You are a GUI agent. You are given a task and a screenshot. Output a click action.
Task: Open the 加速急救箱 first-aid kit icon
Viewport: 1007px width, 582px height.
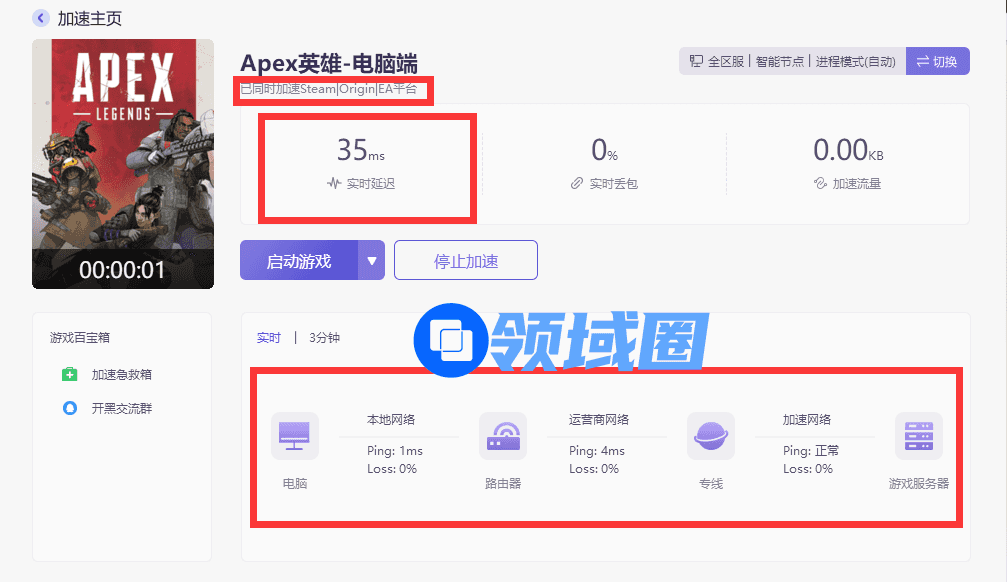(69, 375)
